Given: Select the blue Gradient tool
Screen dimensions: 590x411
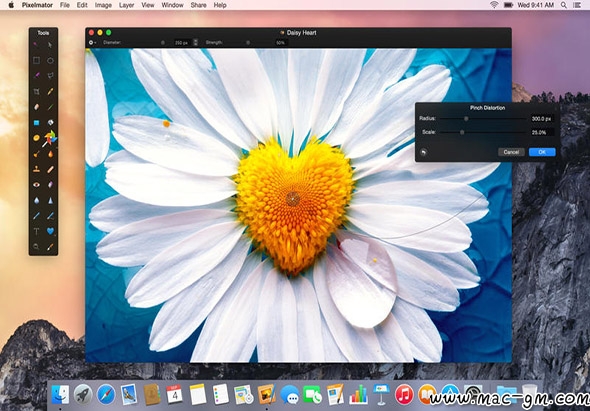Looking at the screenshot, I should pos(36,122).
